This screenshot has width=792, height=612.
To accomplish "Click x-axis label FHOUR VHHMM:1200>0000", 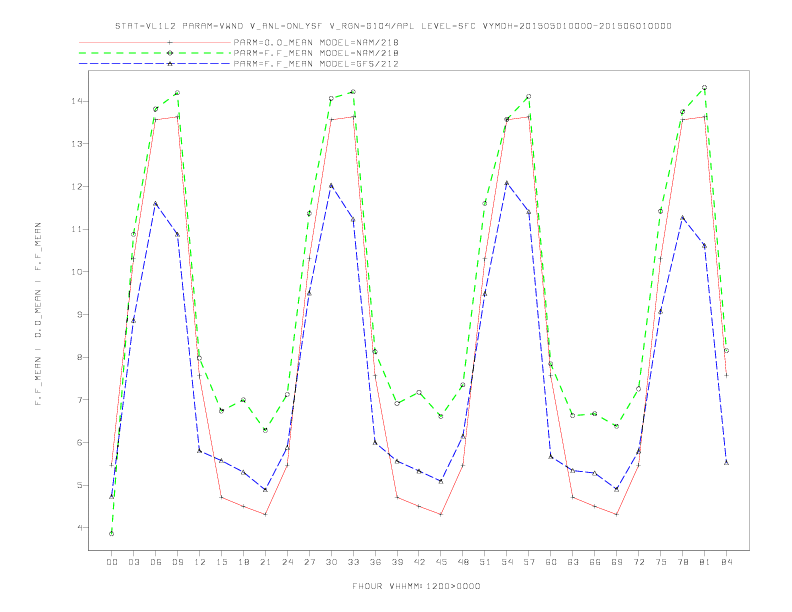I will click(x=416, y=586).
